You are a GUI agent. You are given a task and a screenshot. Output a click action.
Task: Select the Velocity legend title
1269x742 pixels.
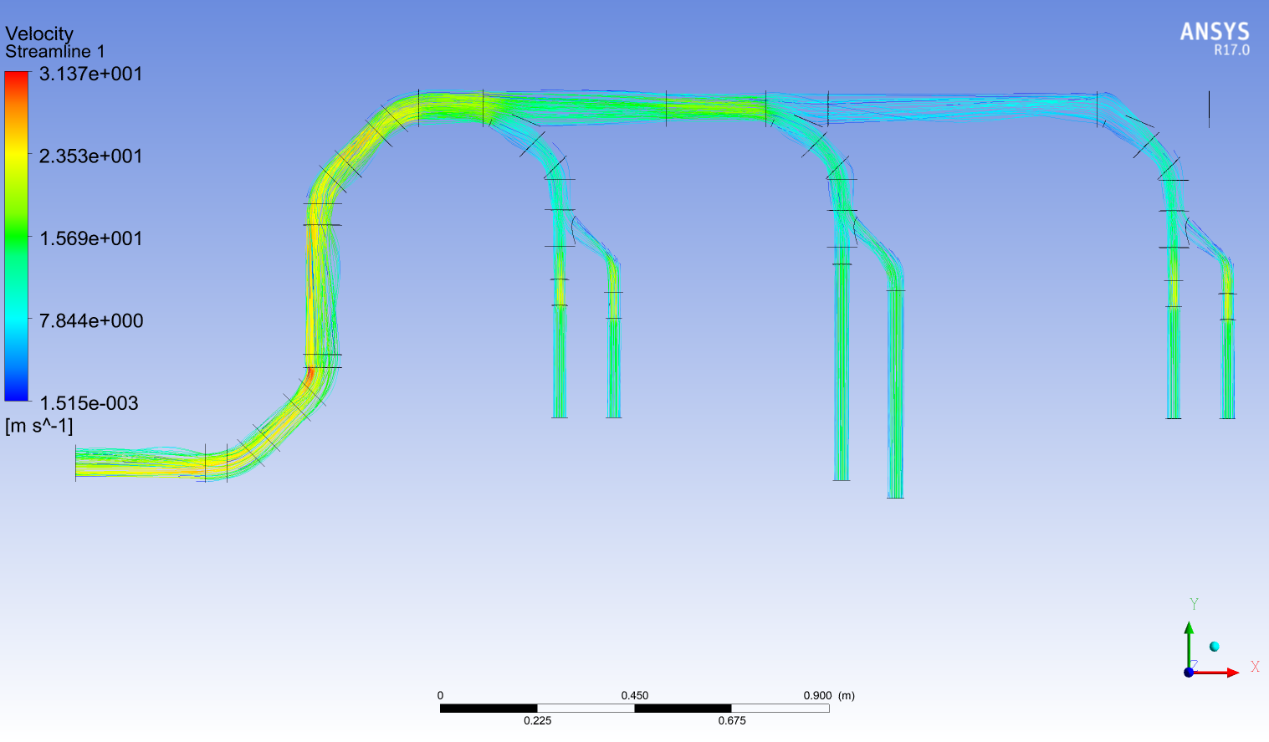click(39, 35)
